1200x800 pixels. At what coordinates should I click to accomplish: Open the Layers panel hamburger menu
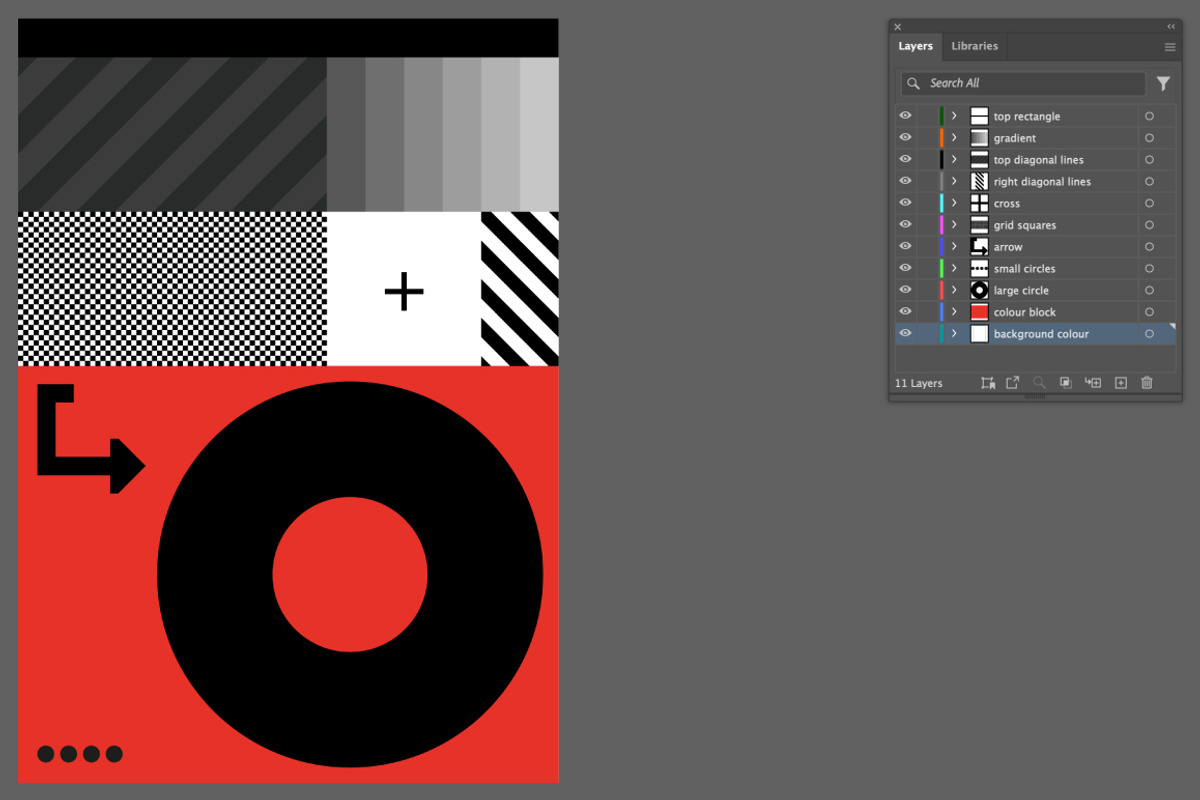1170,47
